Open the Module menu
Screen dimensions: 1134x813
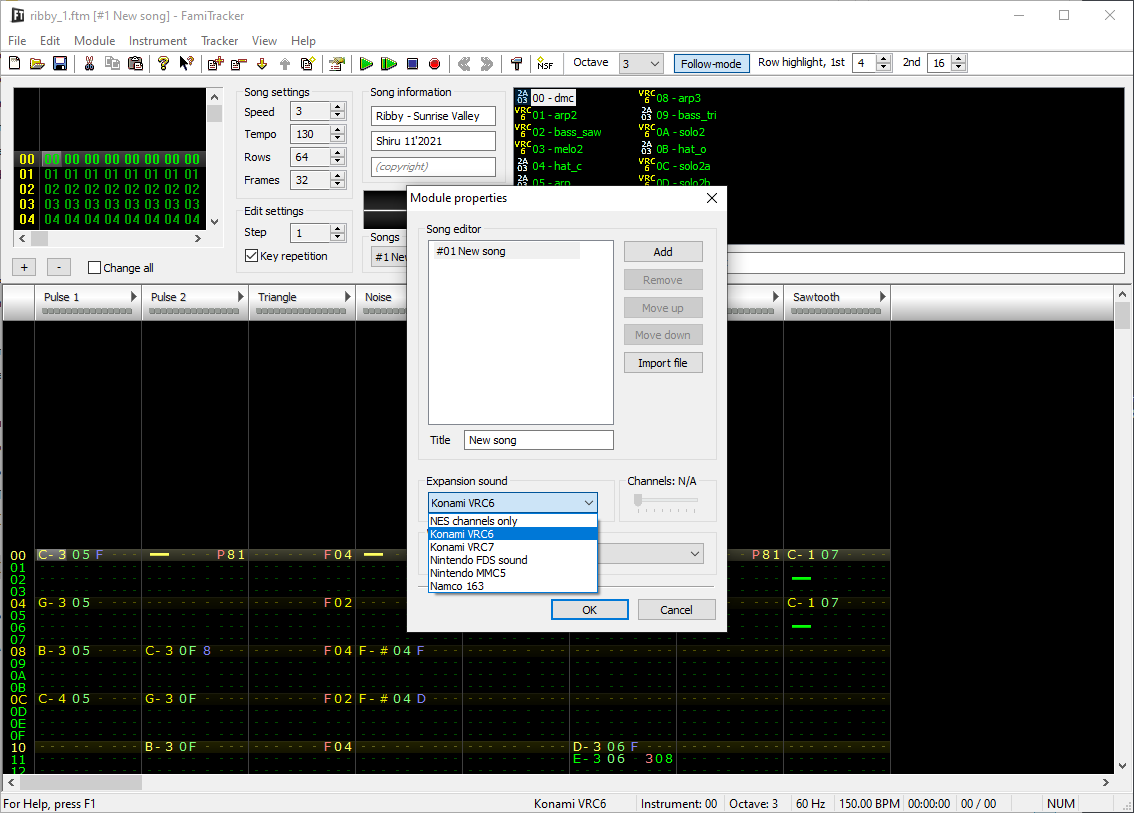tap(95, 41)
